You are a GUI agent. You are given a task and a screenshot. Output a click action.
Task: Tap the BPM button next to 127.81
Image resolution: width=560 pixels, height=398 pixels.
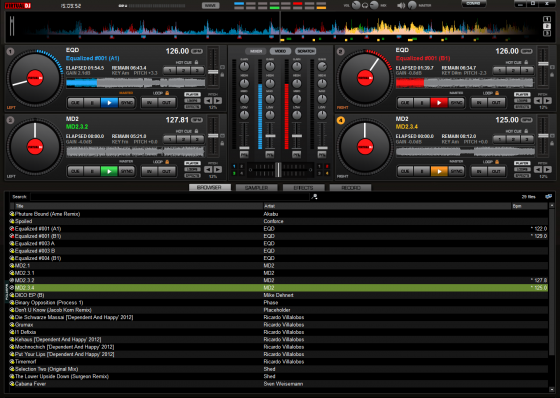click(x=197, y=120)
